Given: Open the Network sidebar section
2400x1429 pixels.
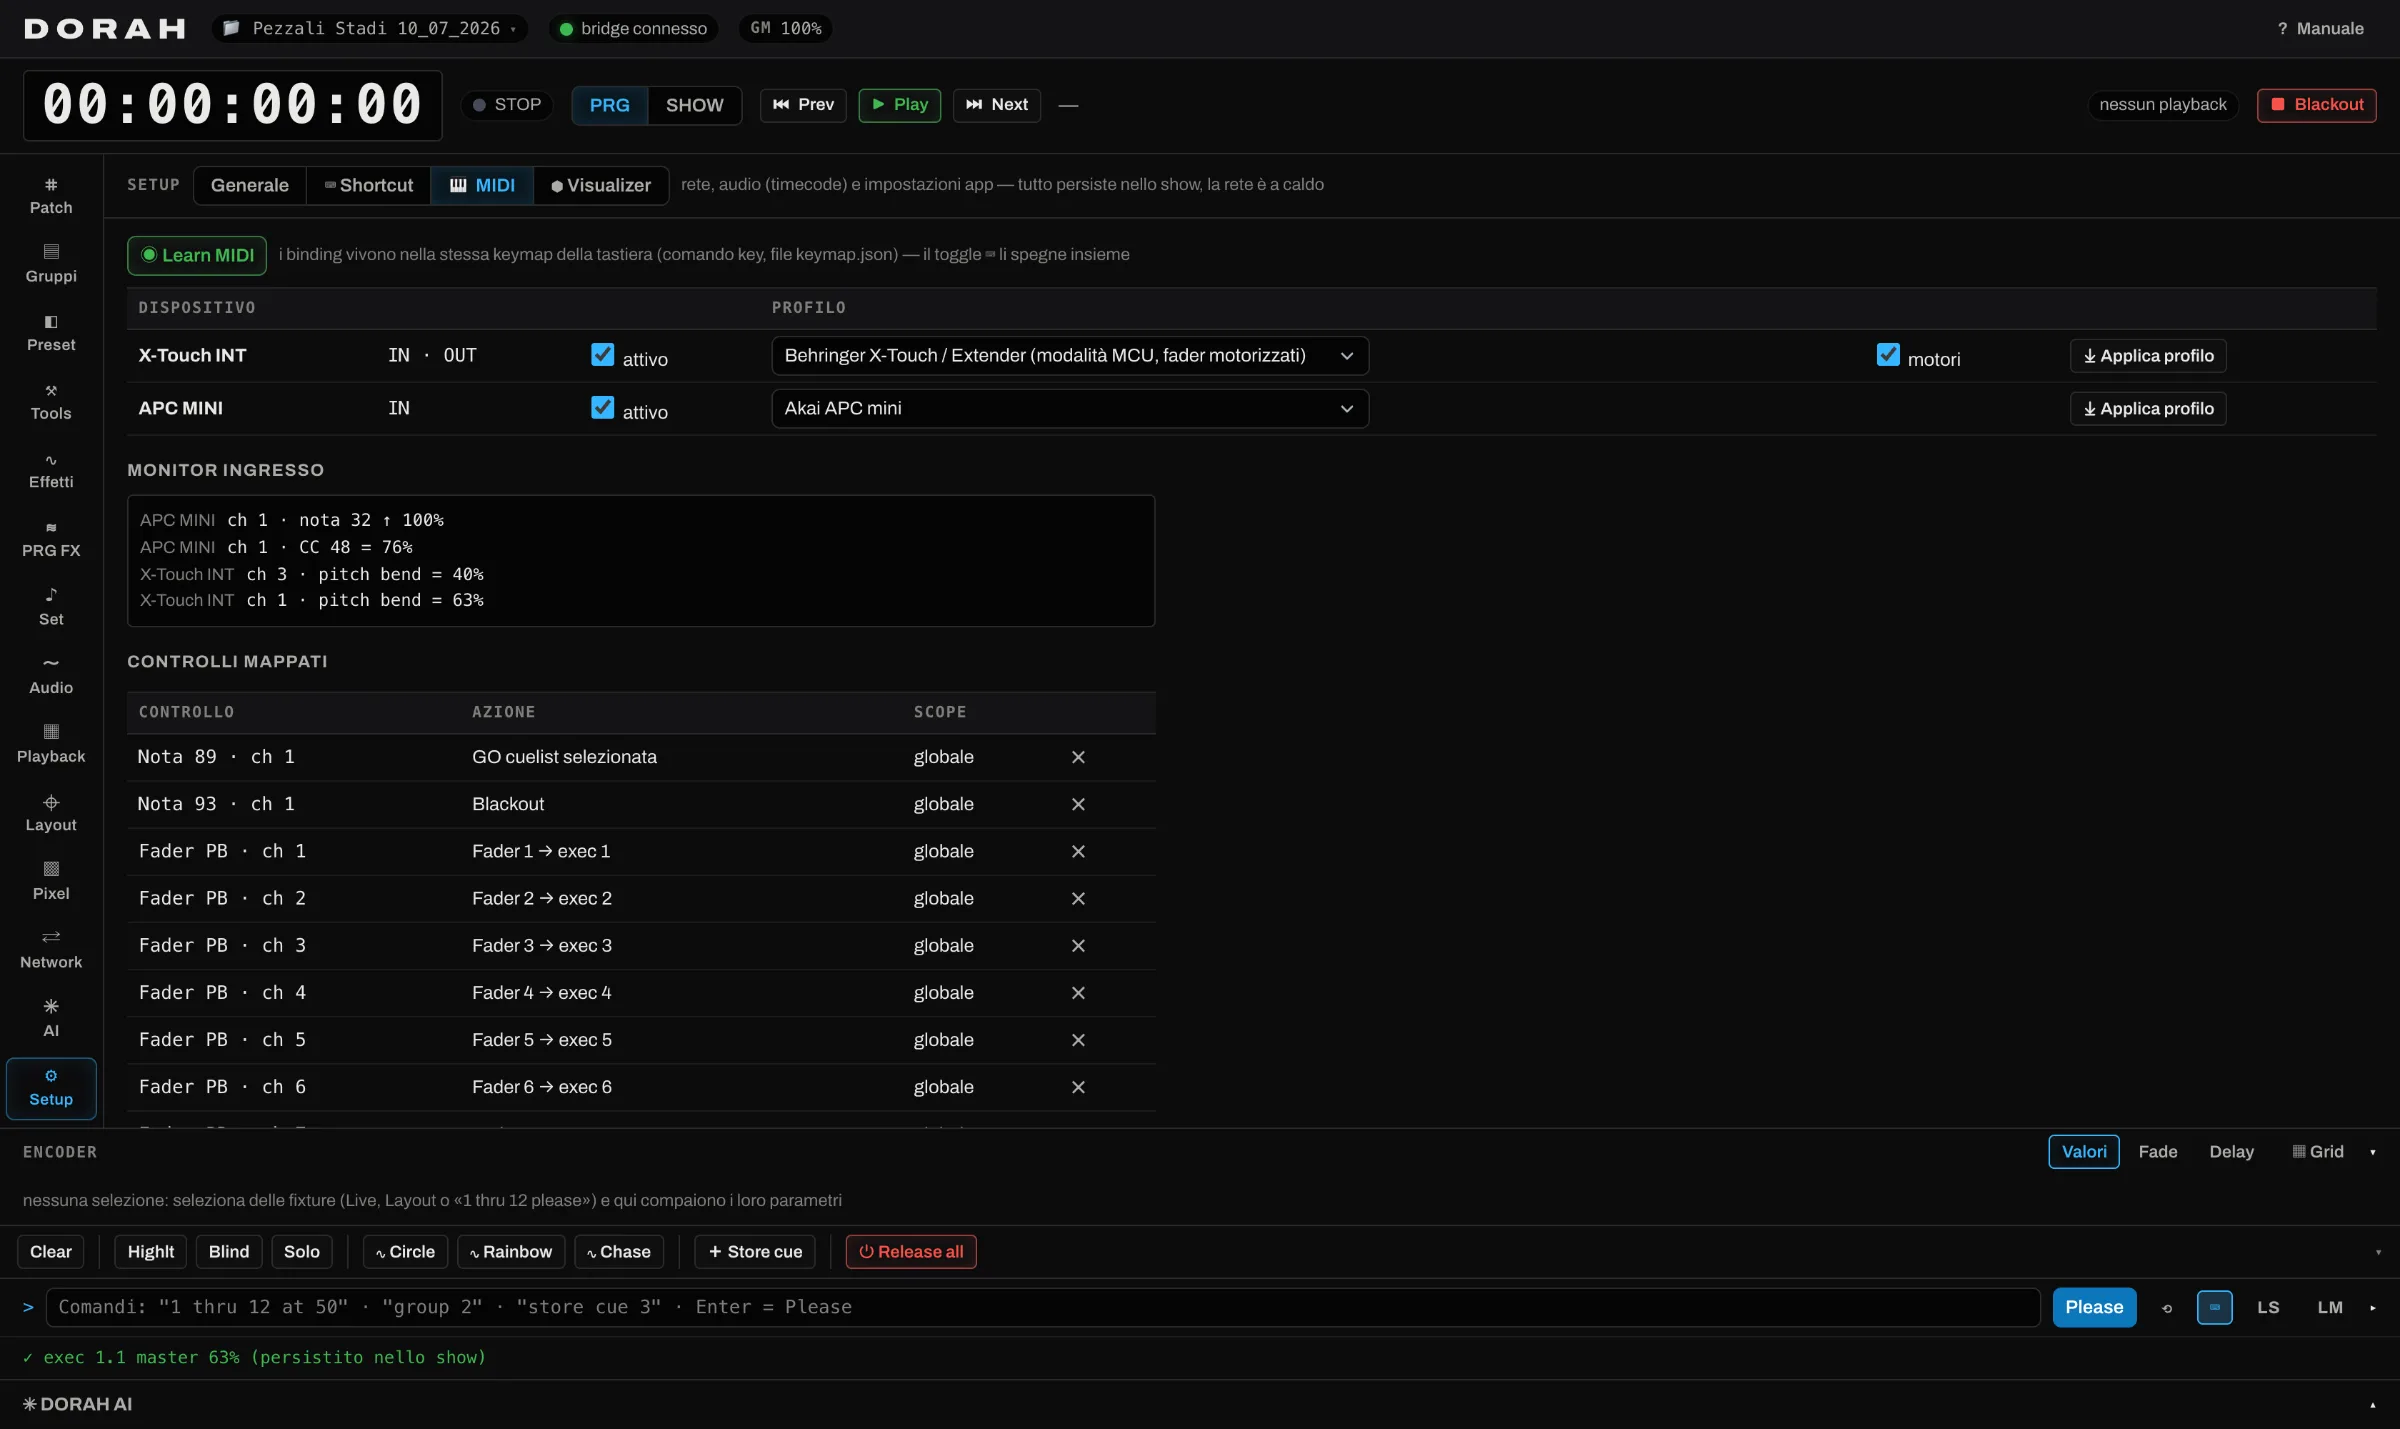Looking at the screenshot, I should (x=51, y=951).
